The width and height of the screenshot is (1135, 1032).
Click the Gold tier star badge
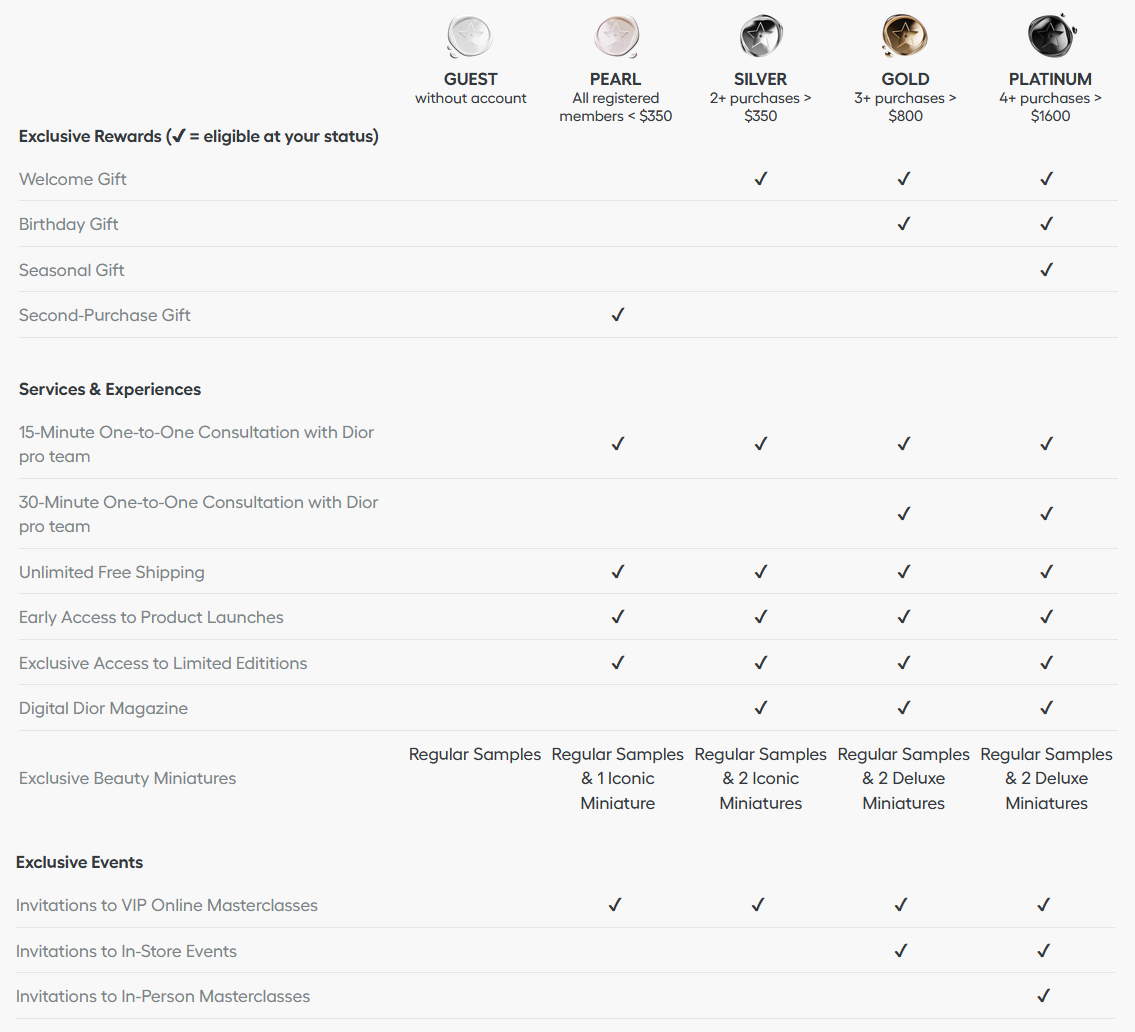(x=904, y=37)
